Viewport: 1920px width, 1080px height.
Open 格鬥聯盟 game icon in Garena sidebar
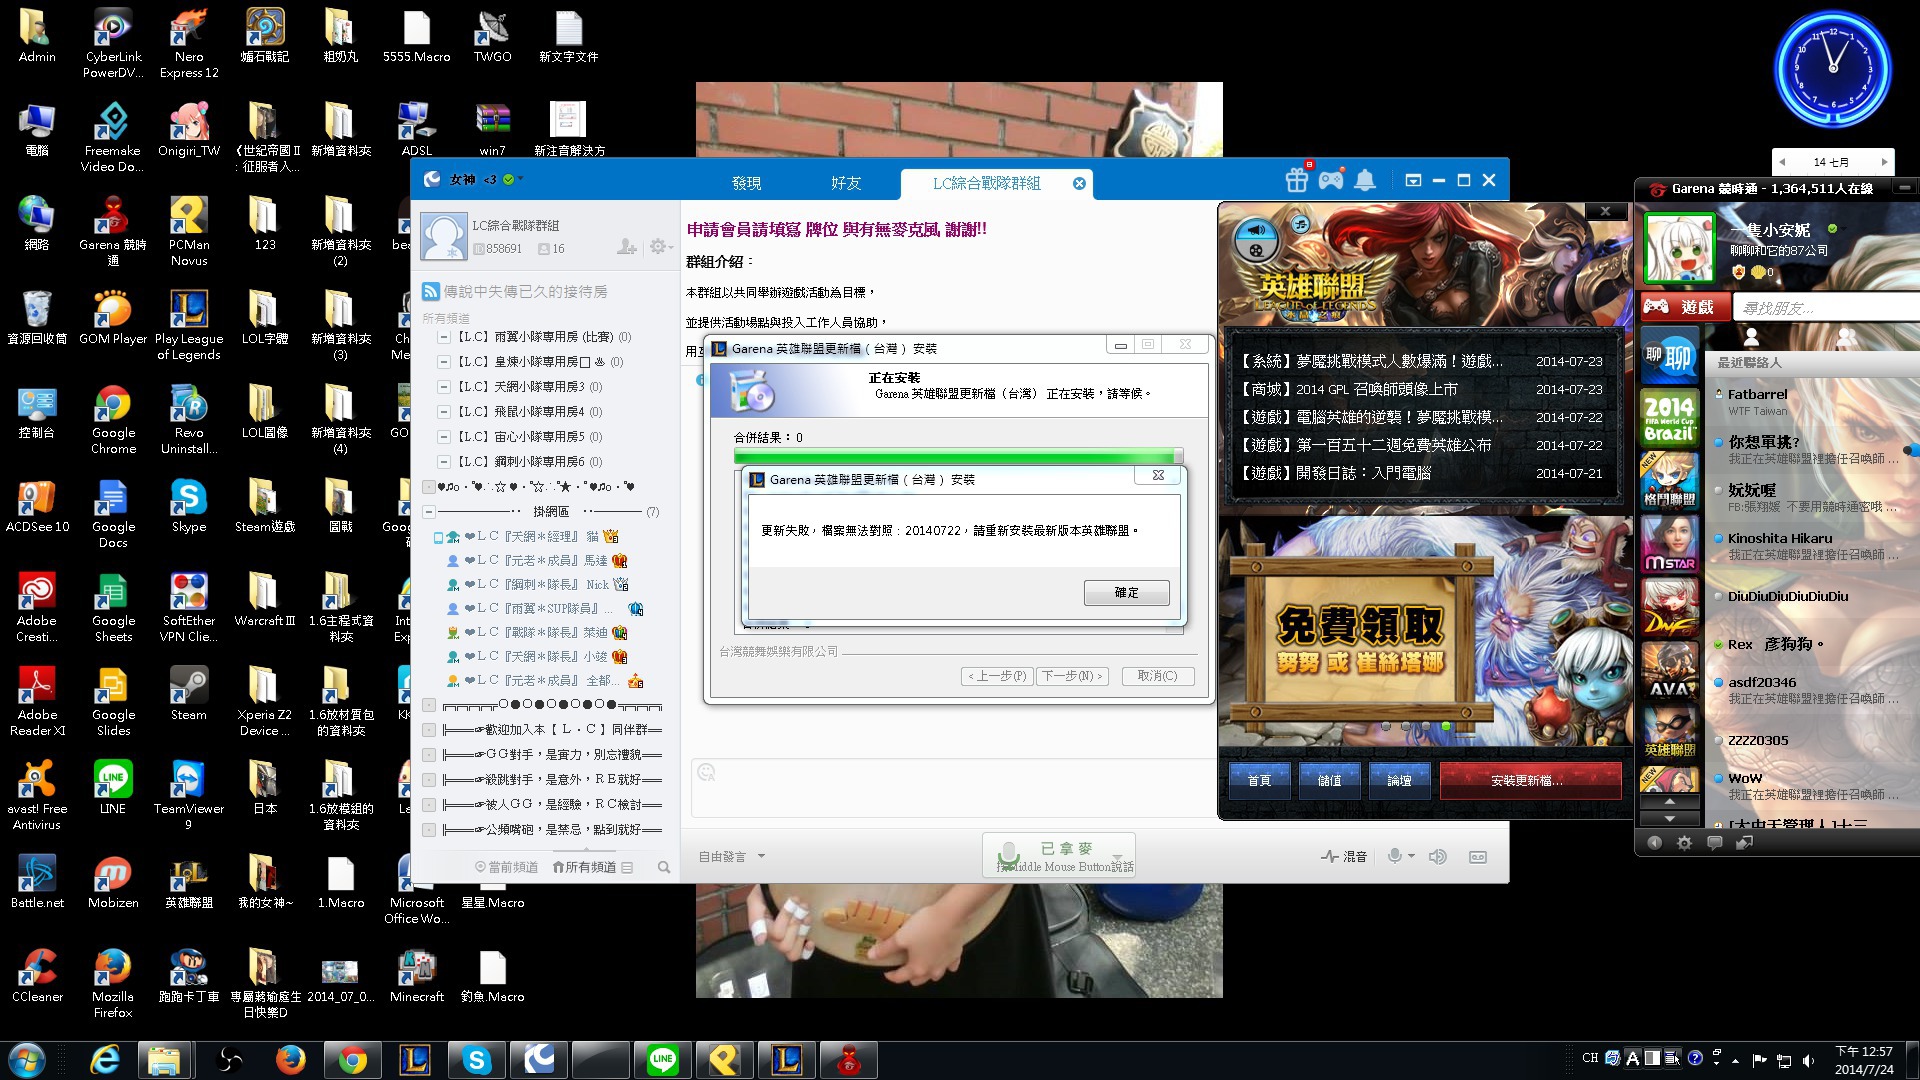1669,480
